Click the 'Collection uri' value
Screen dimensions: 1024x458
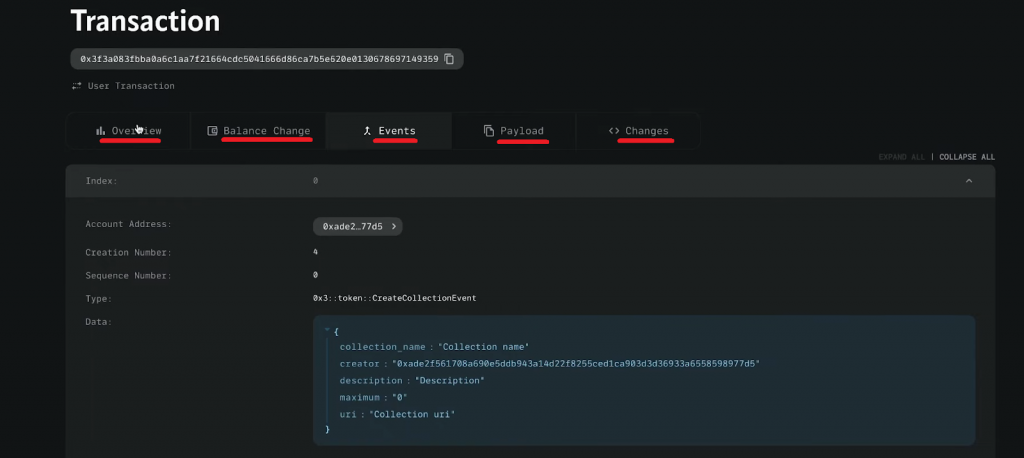click(x=413, y=414)
